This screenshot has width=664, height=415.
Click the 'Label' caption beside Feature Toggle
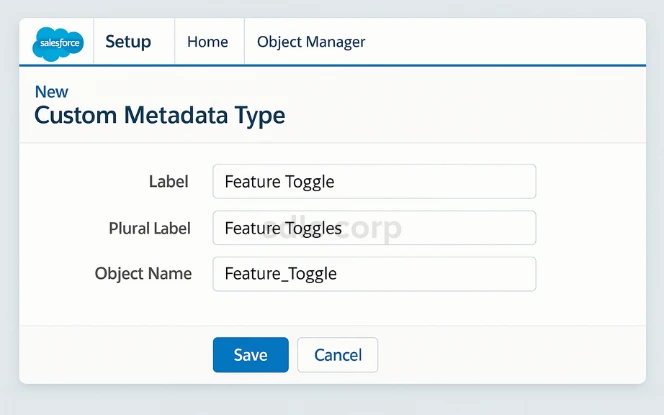(169, 182)
